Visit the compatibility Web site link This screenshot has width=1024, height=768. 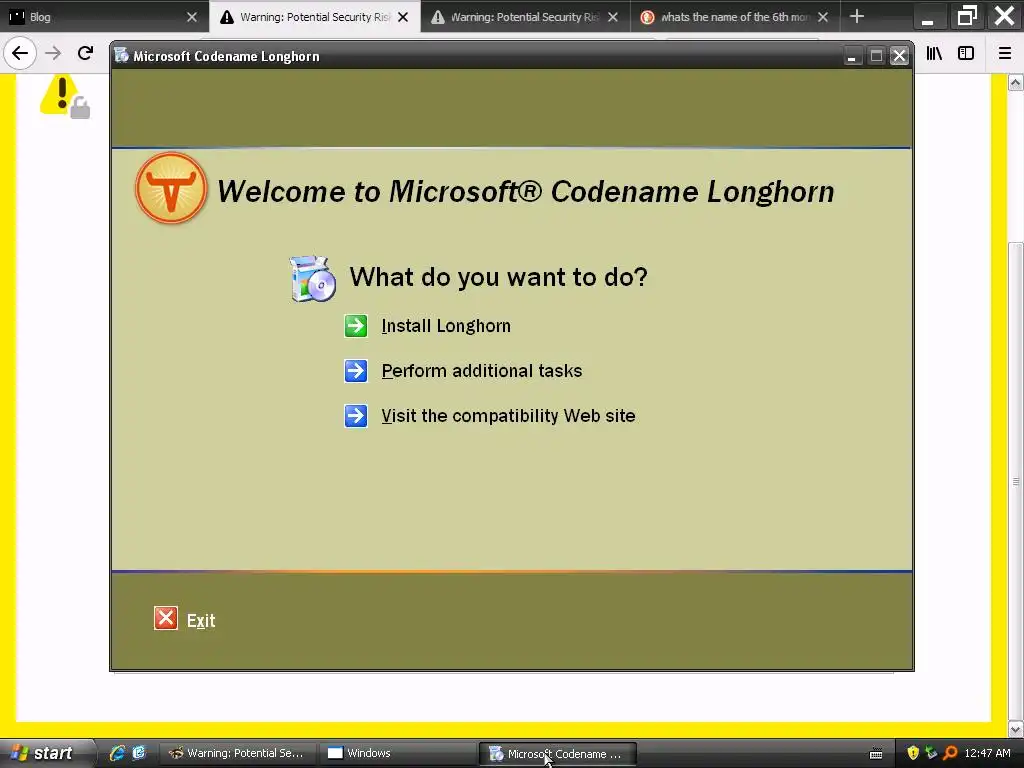click(508, 416)
